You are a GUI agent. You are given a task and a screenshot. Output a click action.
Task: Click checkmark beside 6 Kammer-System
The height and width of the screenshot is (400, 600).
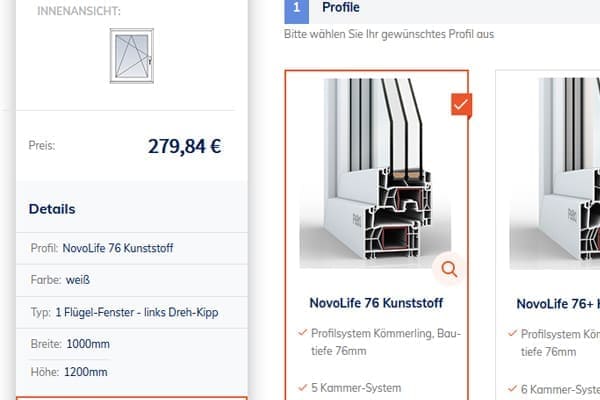[513, 389]
